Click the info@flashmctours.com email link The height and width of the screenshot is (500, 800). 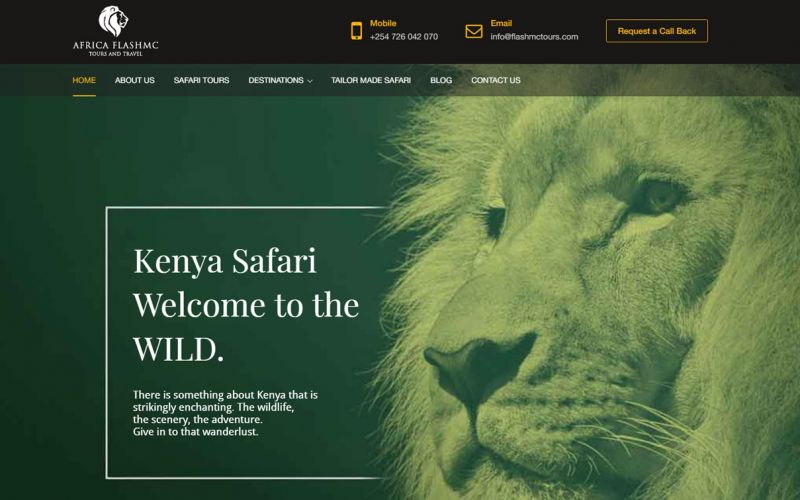coord(534,37)
